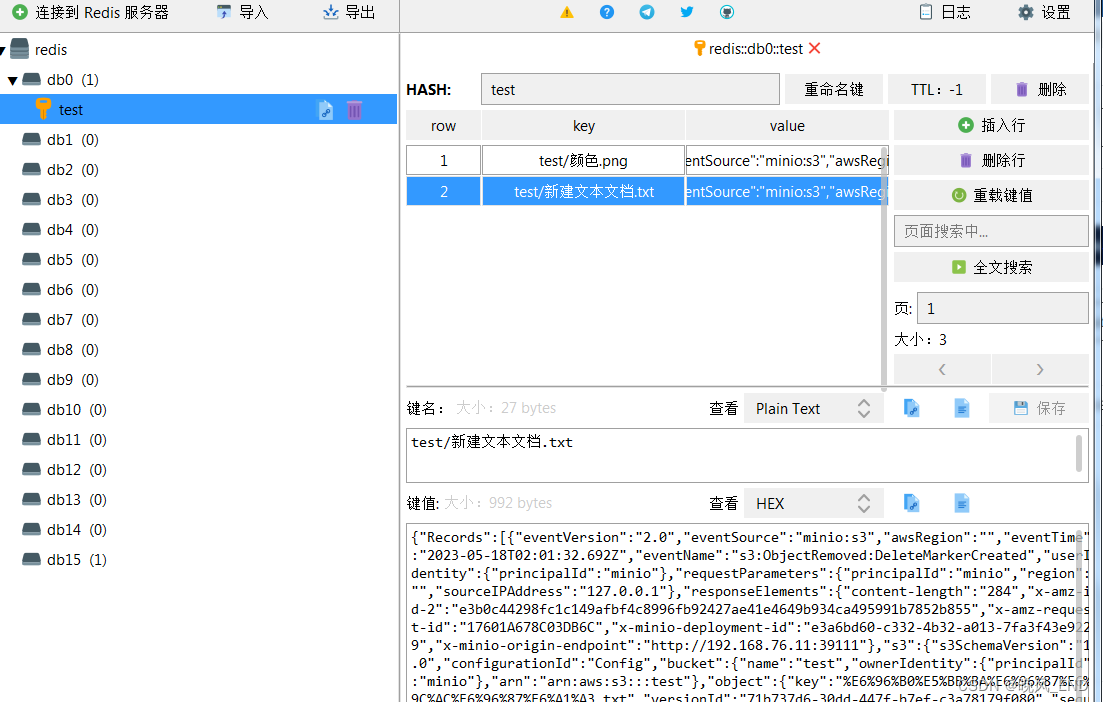
Task: Select row with test/颜色.png key
Action: pyautogui.click(x=583, y=160)
